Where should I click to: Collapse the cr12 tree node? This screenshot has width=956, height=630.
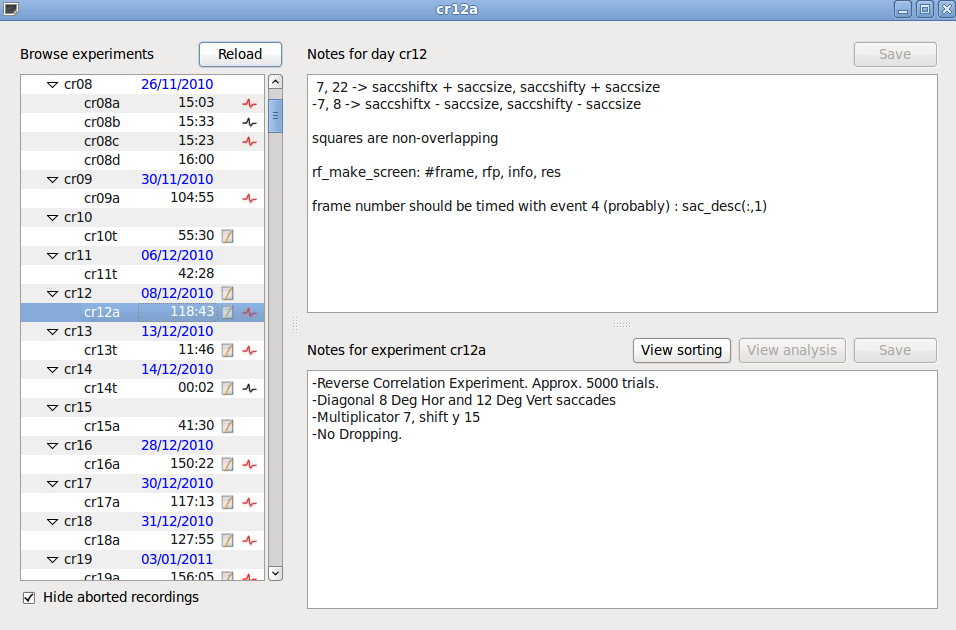tap(52, 294)
